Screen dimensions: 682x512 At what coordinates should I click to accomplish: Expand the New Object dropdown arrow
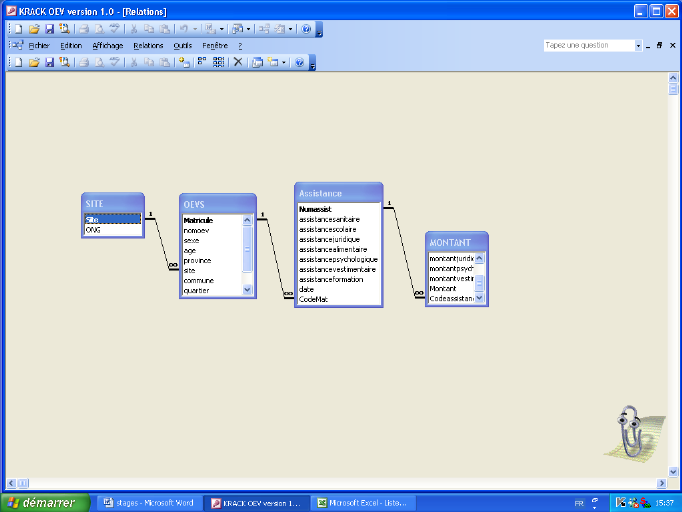click(x=284, y=62)
